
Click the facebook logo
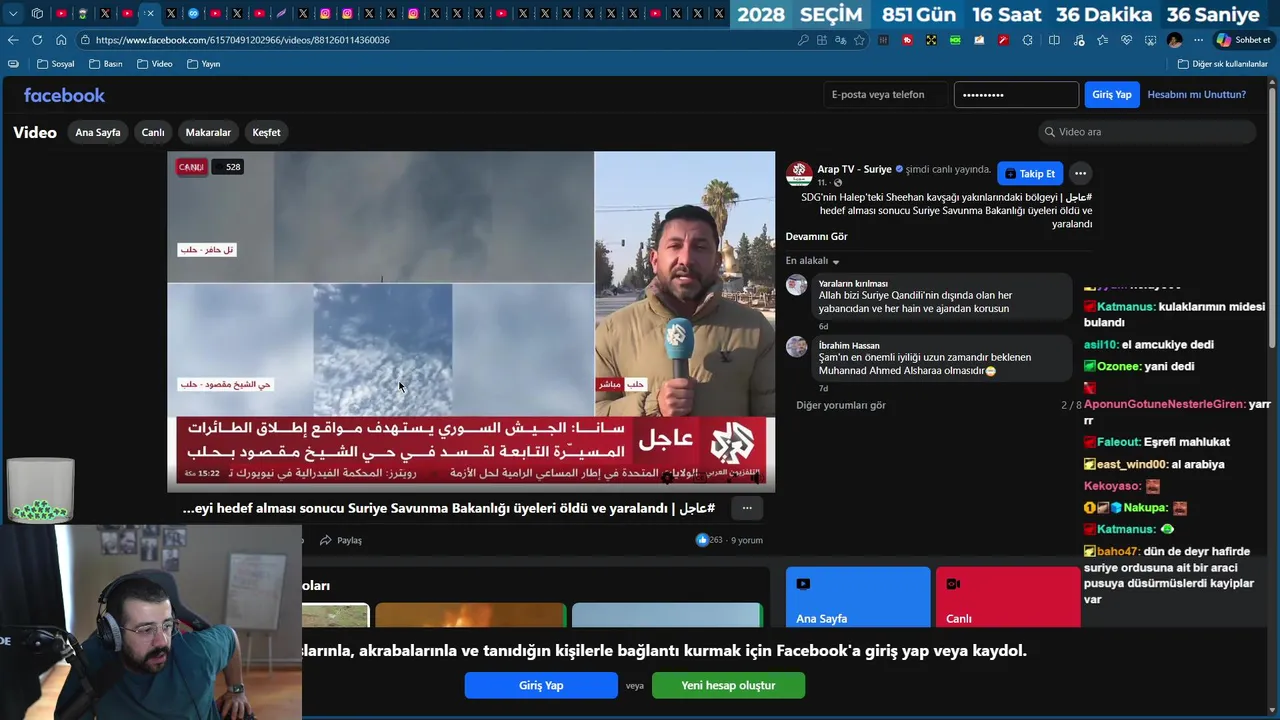click(64, 95)
